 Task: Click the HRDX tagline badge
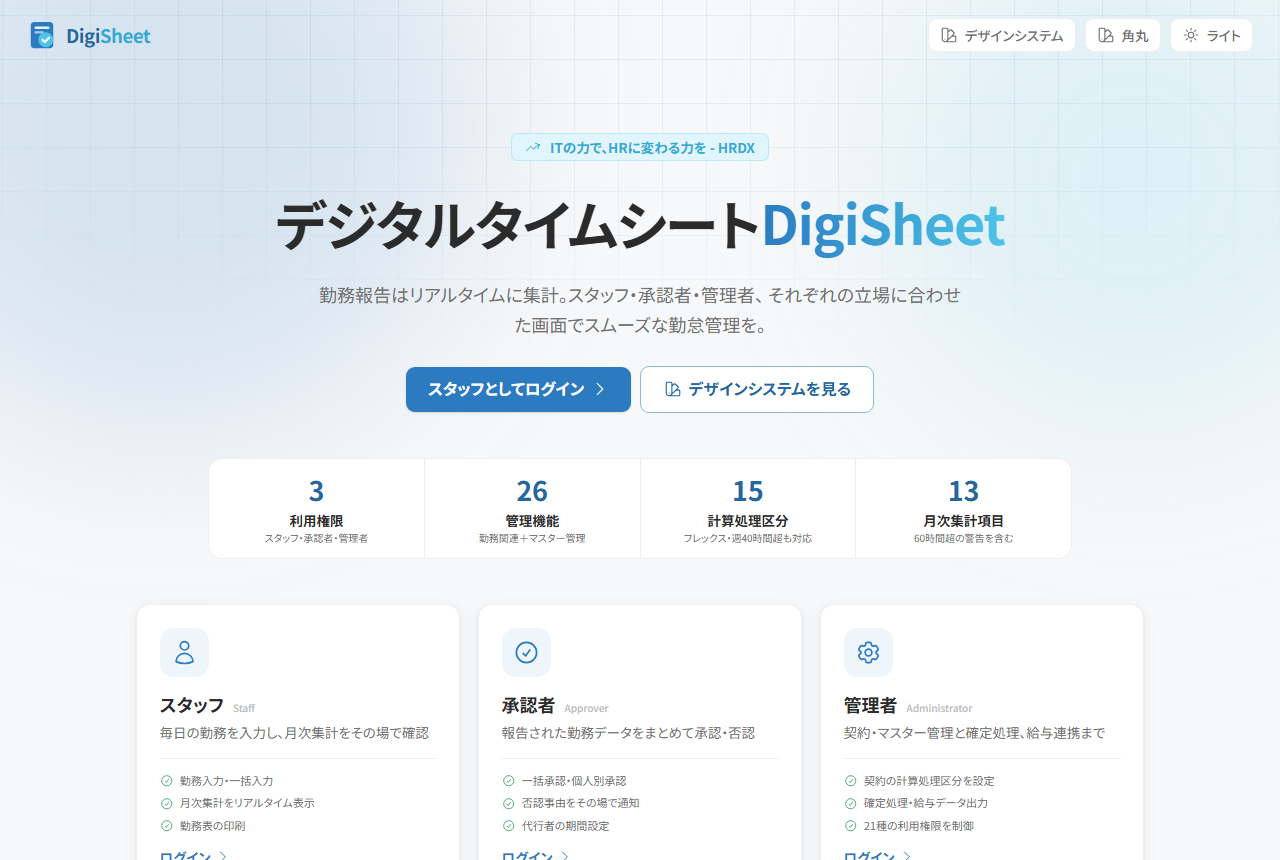(x=640, y=147)
